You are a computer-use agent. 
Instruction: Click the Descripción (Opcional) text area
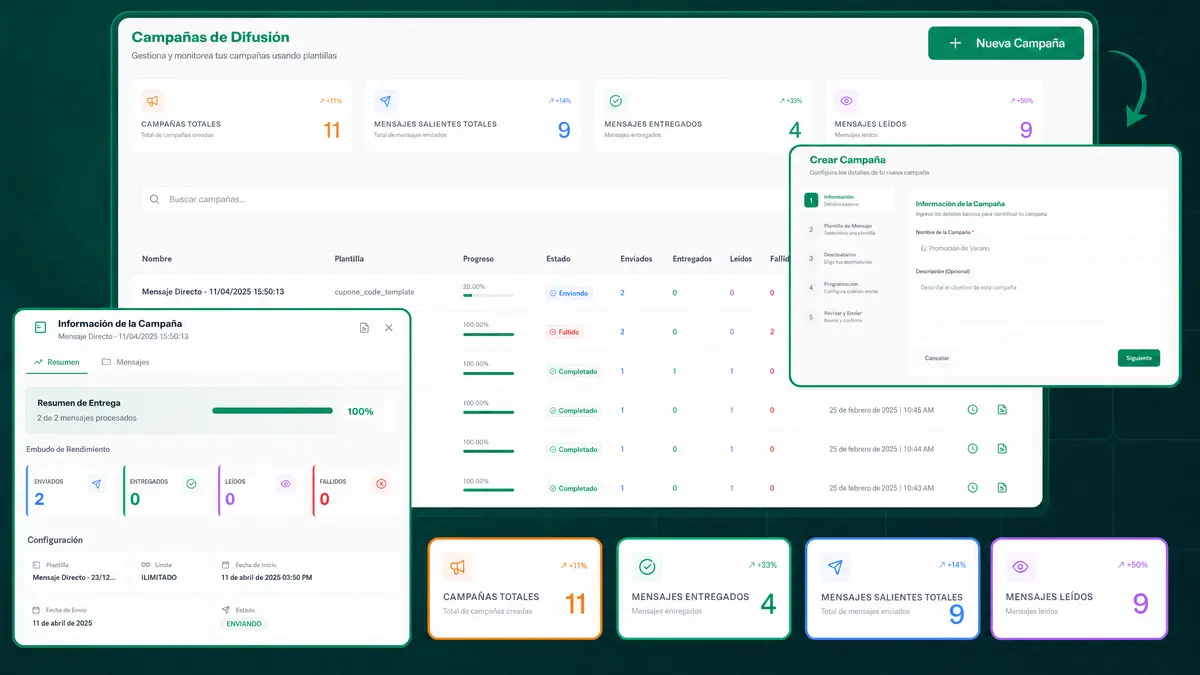click(1038, 304)
